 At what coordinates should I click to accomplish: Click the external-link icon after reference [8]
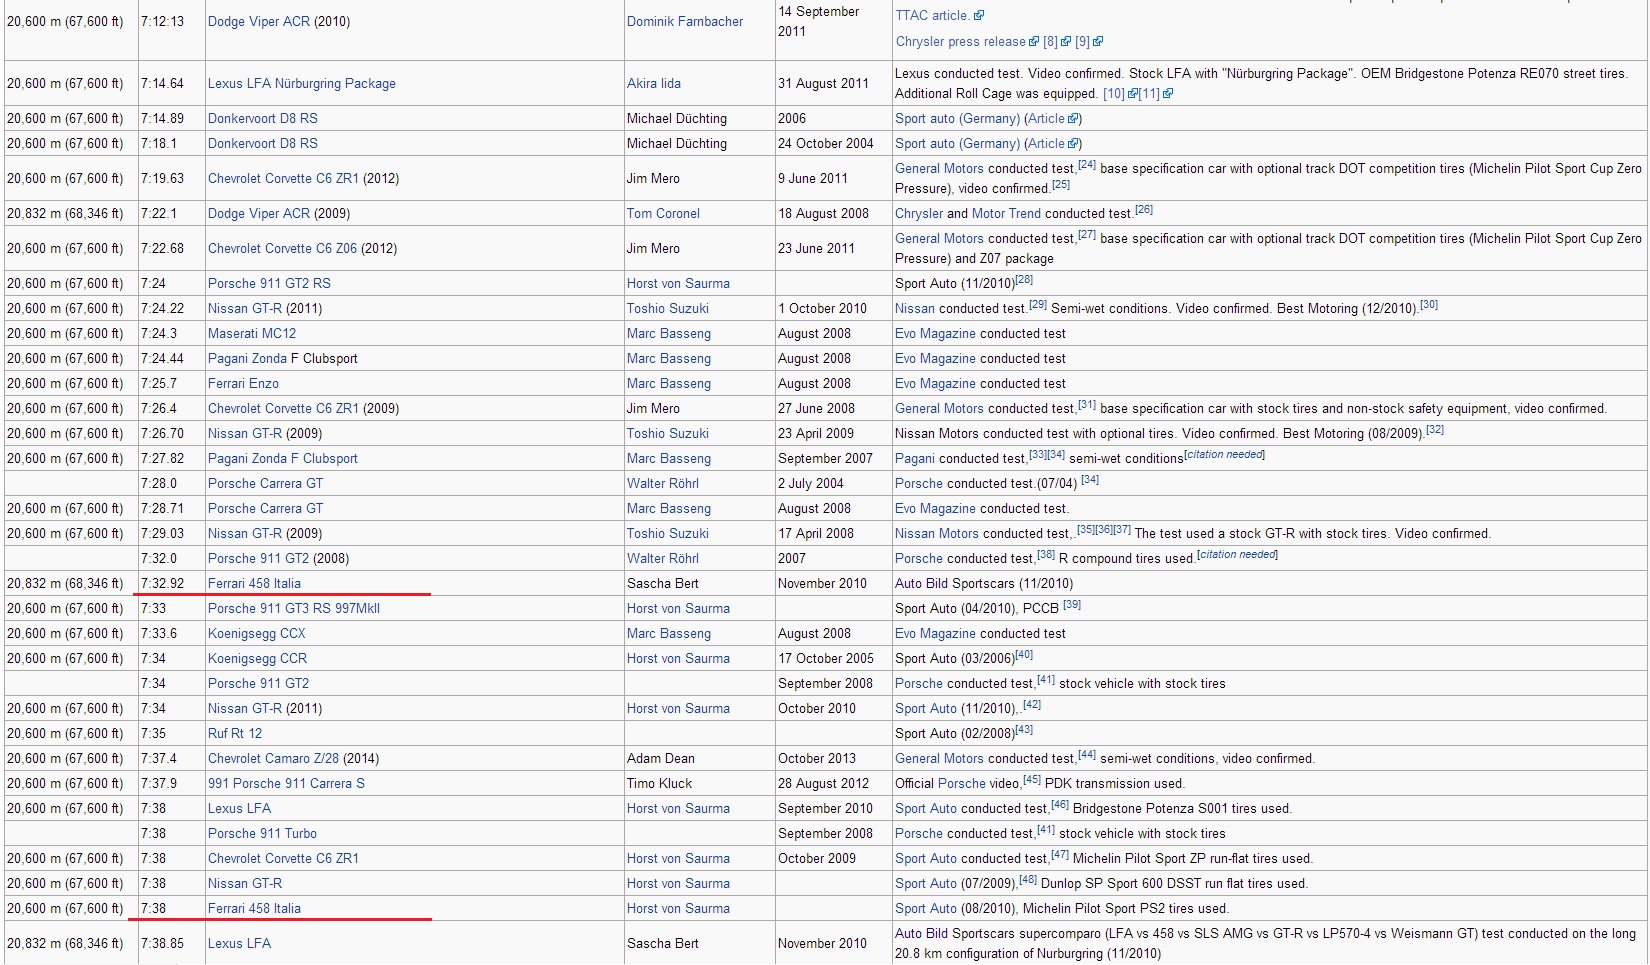pyautogui.click(x=1066, y=42)
